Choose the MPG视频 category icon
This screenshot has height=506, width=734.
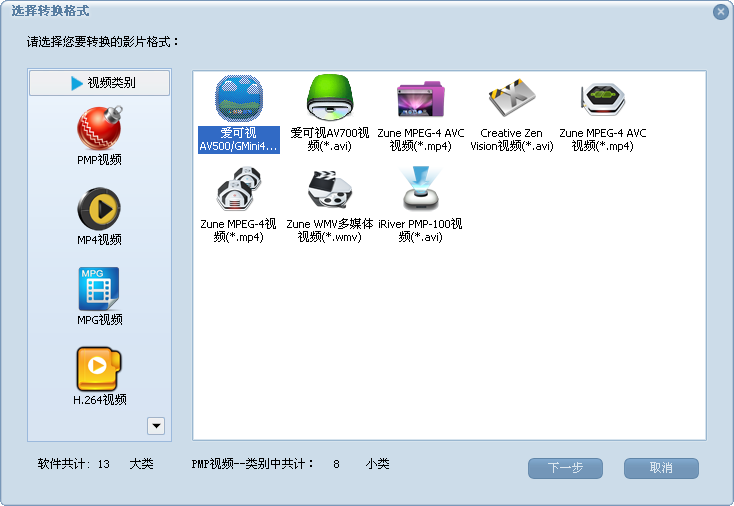click(99, 288)
